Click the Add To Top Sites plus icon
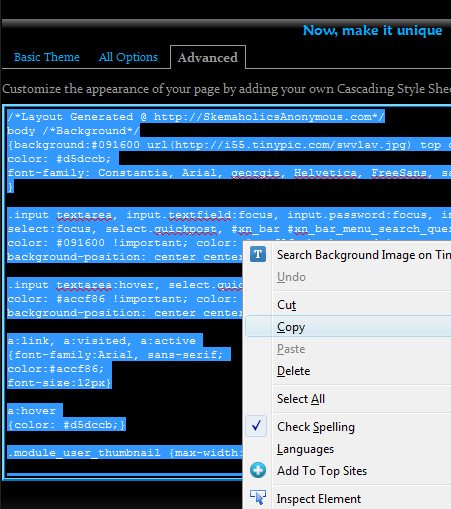451x509 pixels. pyautogui.click(x=258, y=470)
